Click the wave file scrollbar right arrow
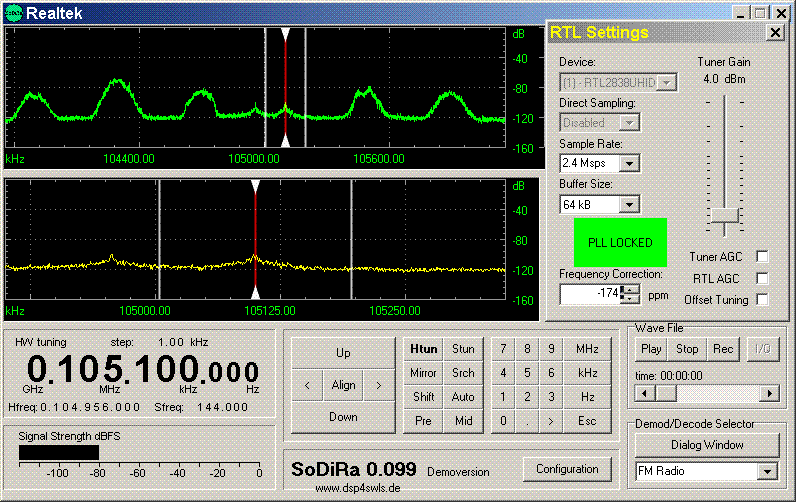Screen dimensions: 796x502 [770, 393]
